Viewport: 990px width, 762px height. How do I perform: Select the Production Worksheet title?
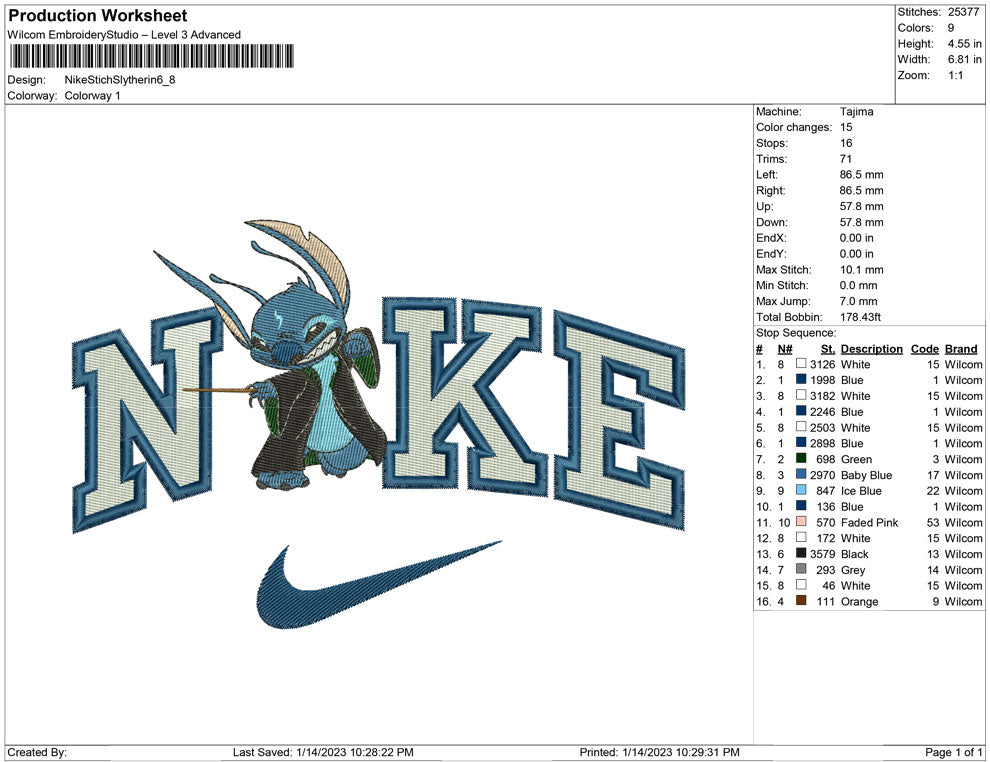pos(98,16)
